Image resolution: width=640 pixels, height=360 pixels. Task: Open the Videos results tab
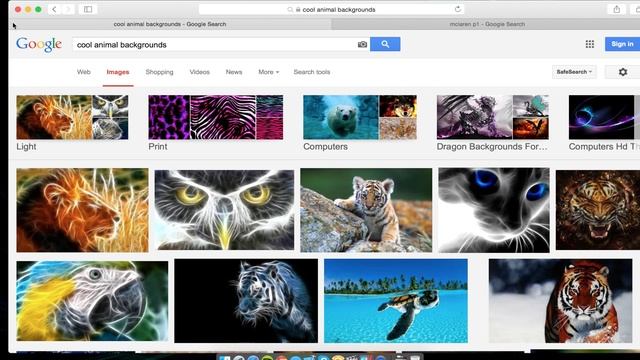(200, 72)
